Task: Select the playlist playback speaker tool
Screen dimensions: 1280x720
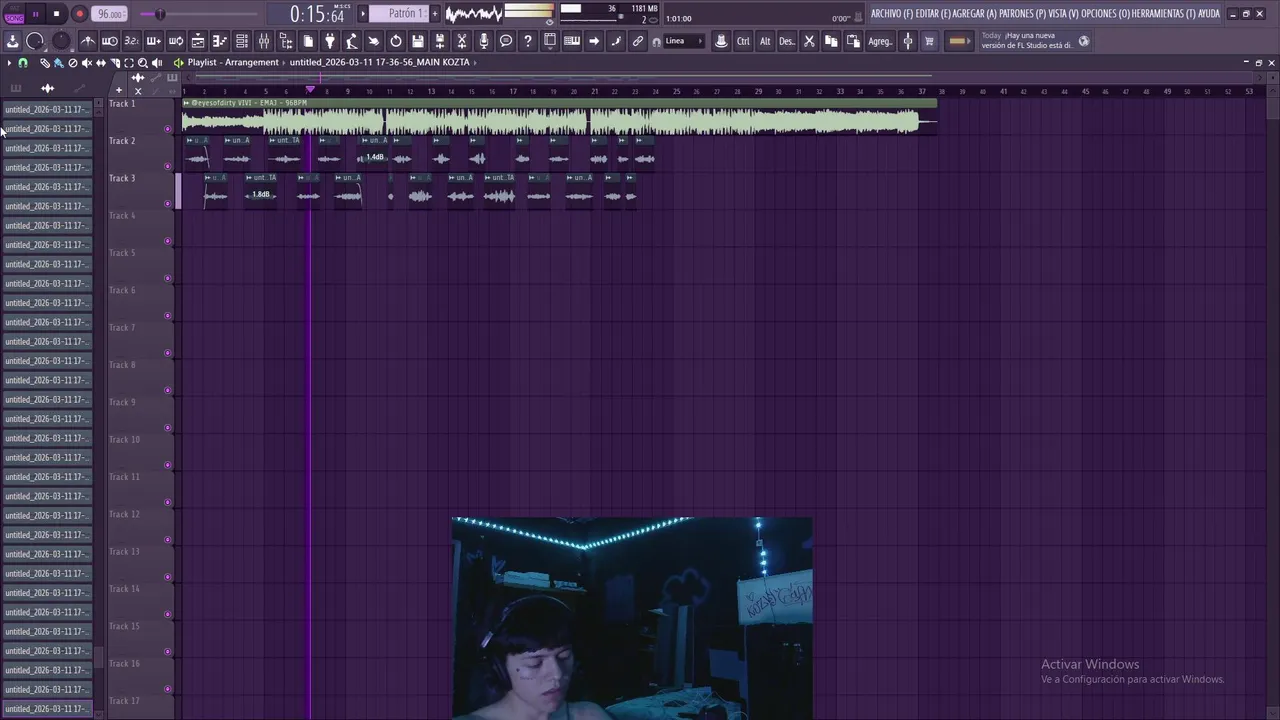Action: tap(156, 63)
